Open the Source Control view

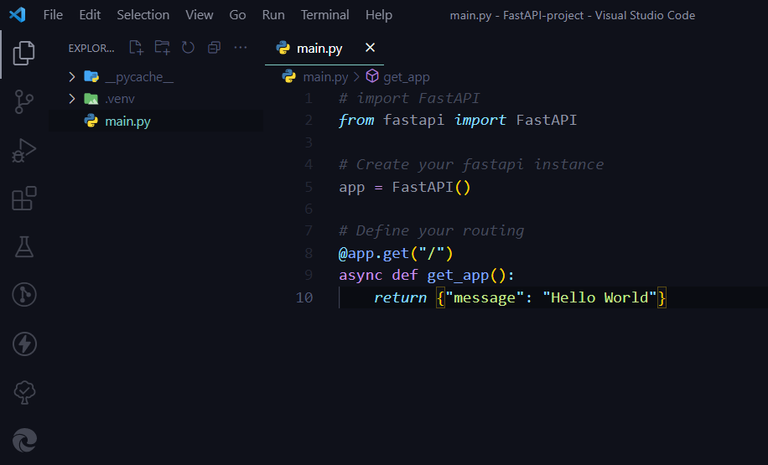(24, 101)
